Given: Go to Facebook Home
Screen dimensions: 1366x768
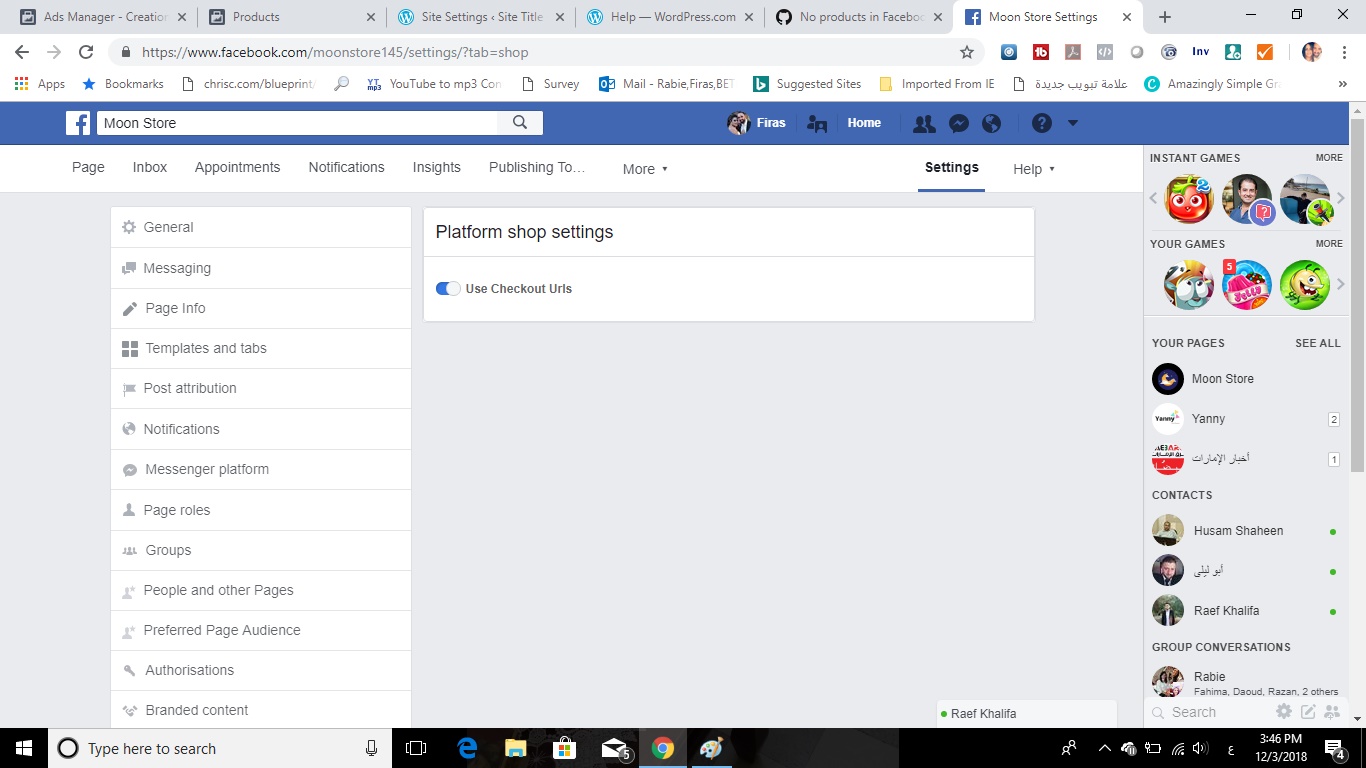Looking at the screenshot, I should pyautogui.click(x=864, y=123).
